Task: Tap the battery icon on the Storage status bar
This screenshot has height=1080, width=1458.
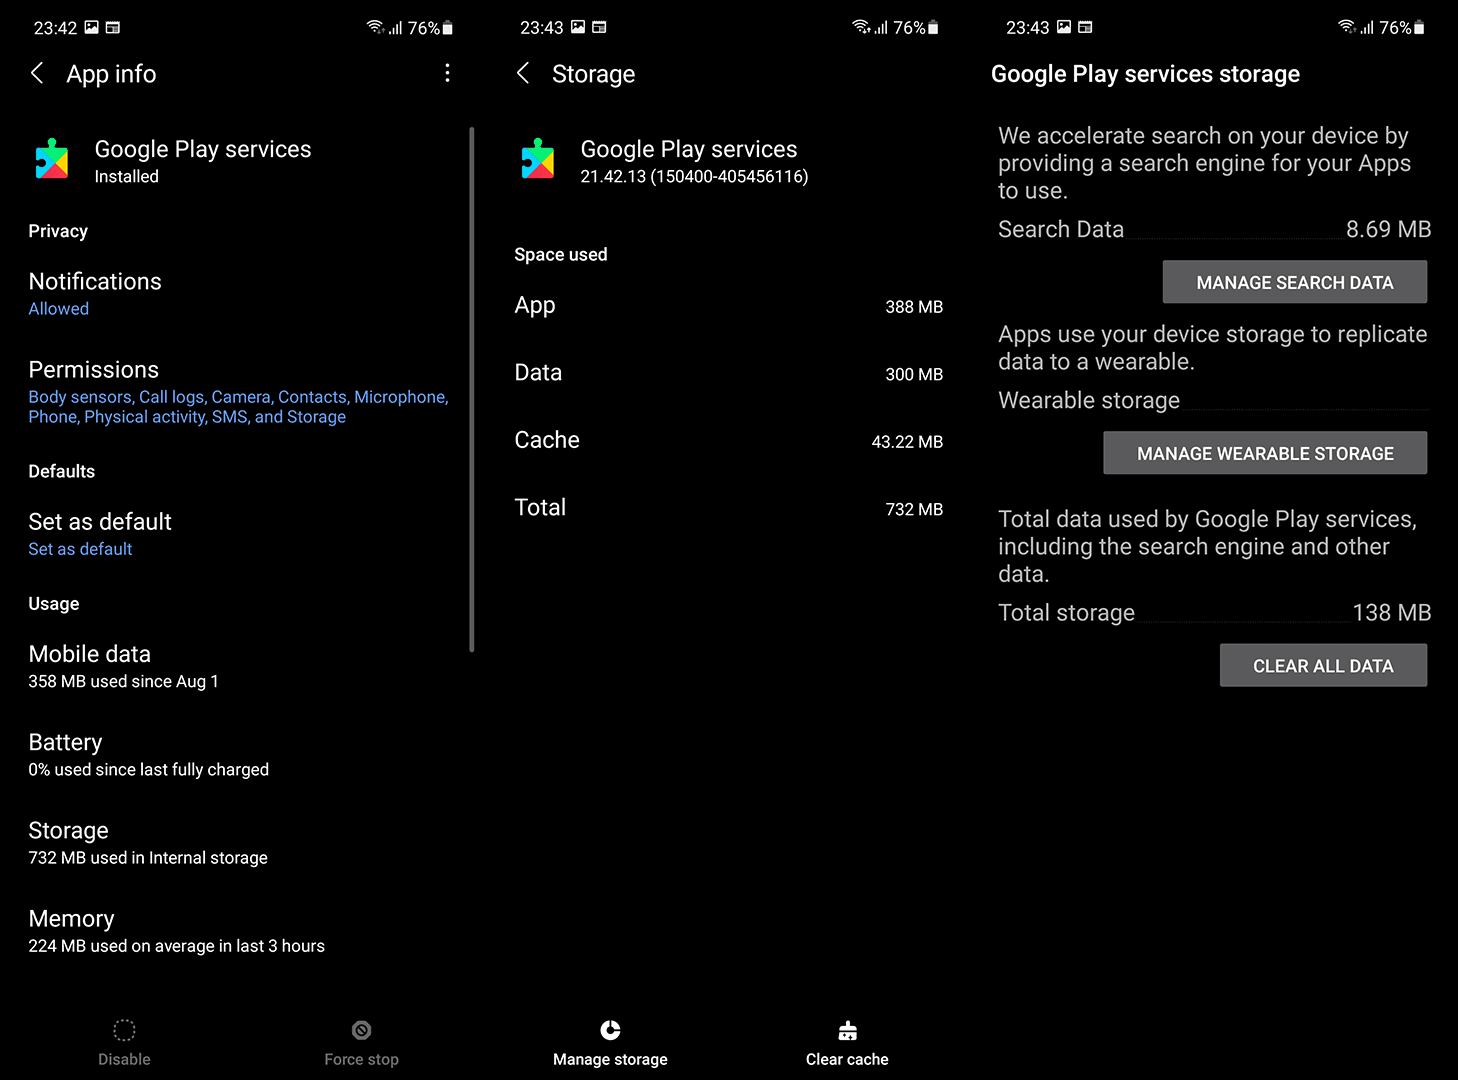Action: [934, 28]
